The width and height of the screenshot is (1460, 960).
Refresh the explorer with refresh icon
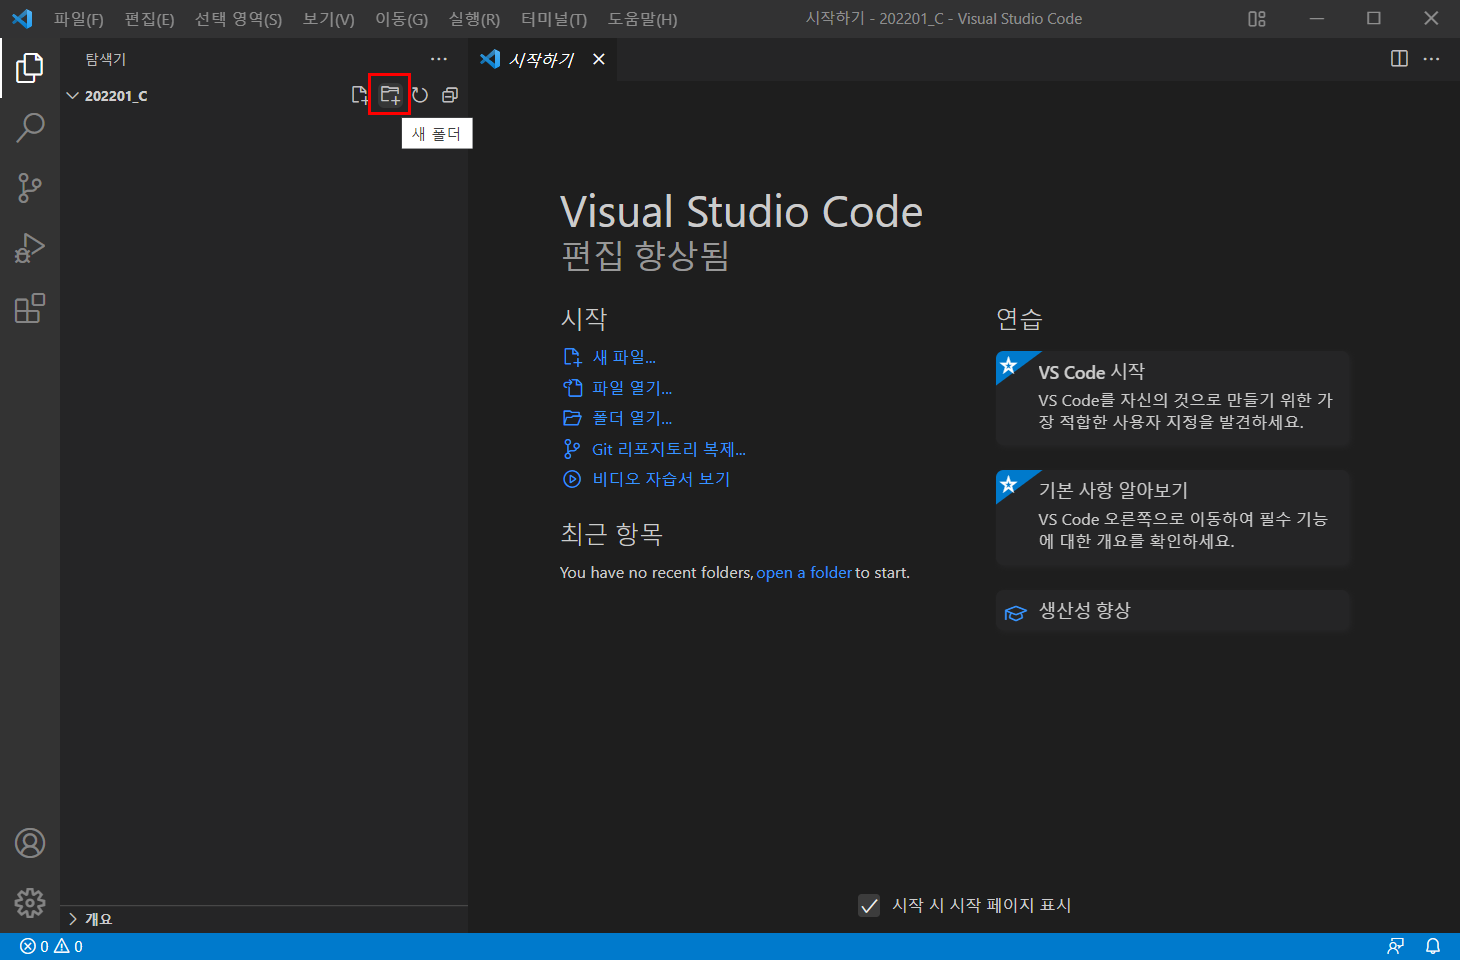click(420, 95)
